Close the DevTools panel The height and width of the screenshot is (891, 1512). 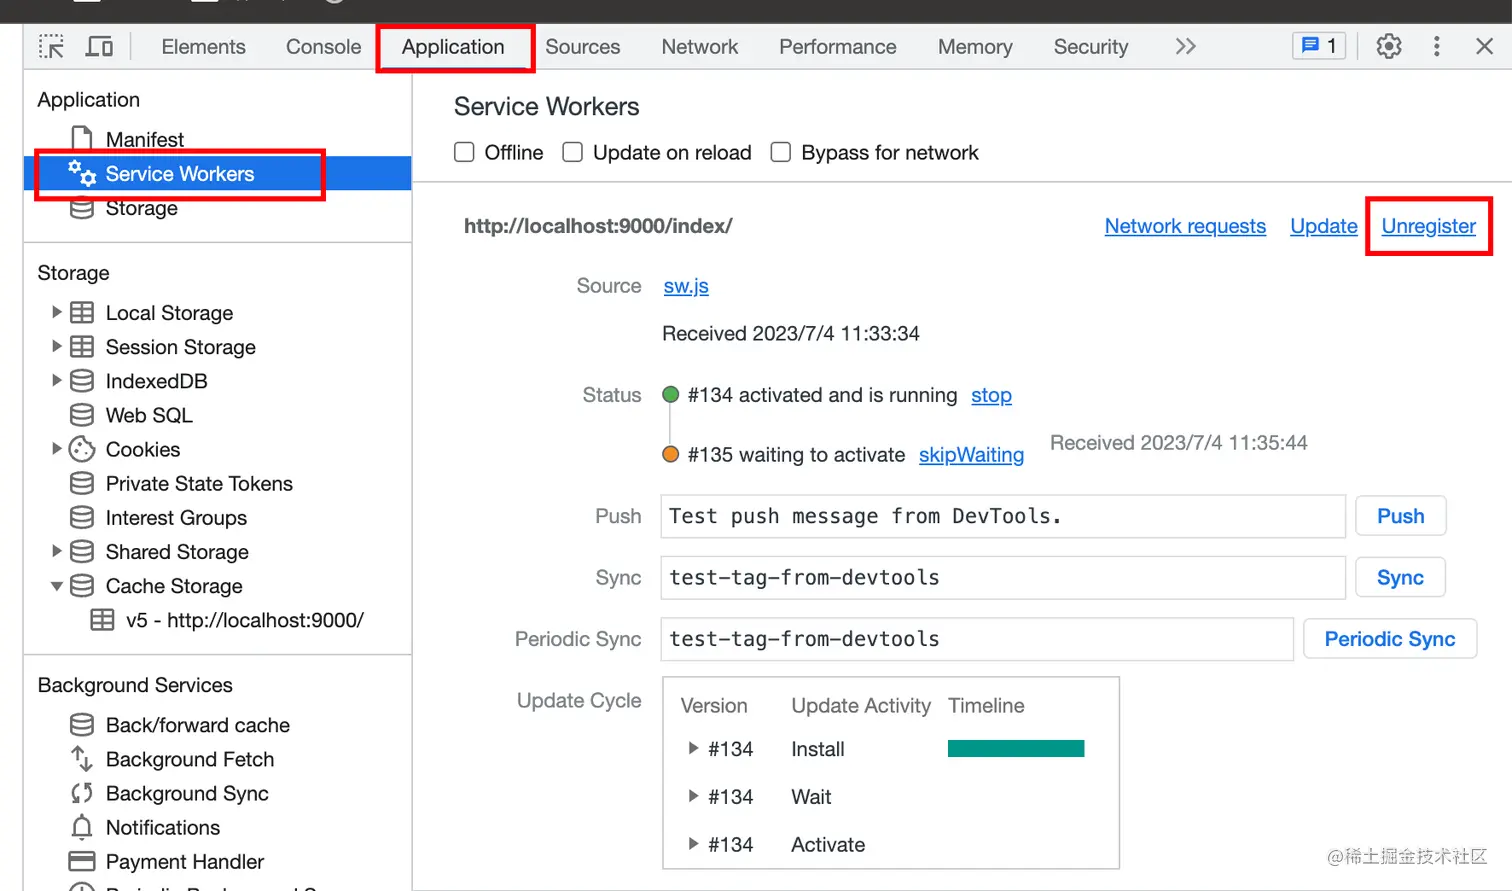[x=1484, y=46]
